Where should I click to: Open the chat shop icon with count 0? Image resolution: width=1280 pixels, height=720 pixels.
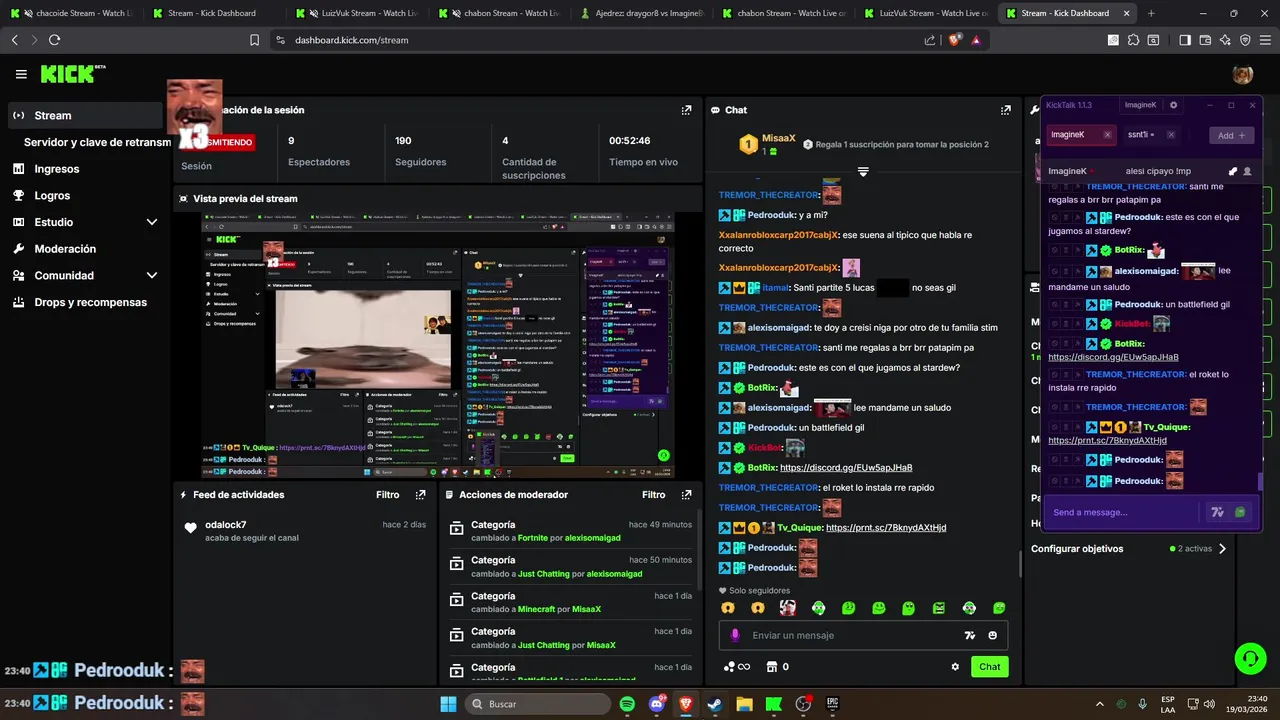point(777,667)
